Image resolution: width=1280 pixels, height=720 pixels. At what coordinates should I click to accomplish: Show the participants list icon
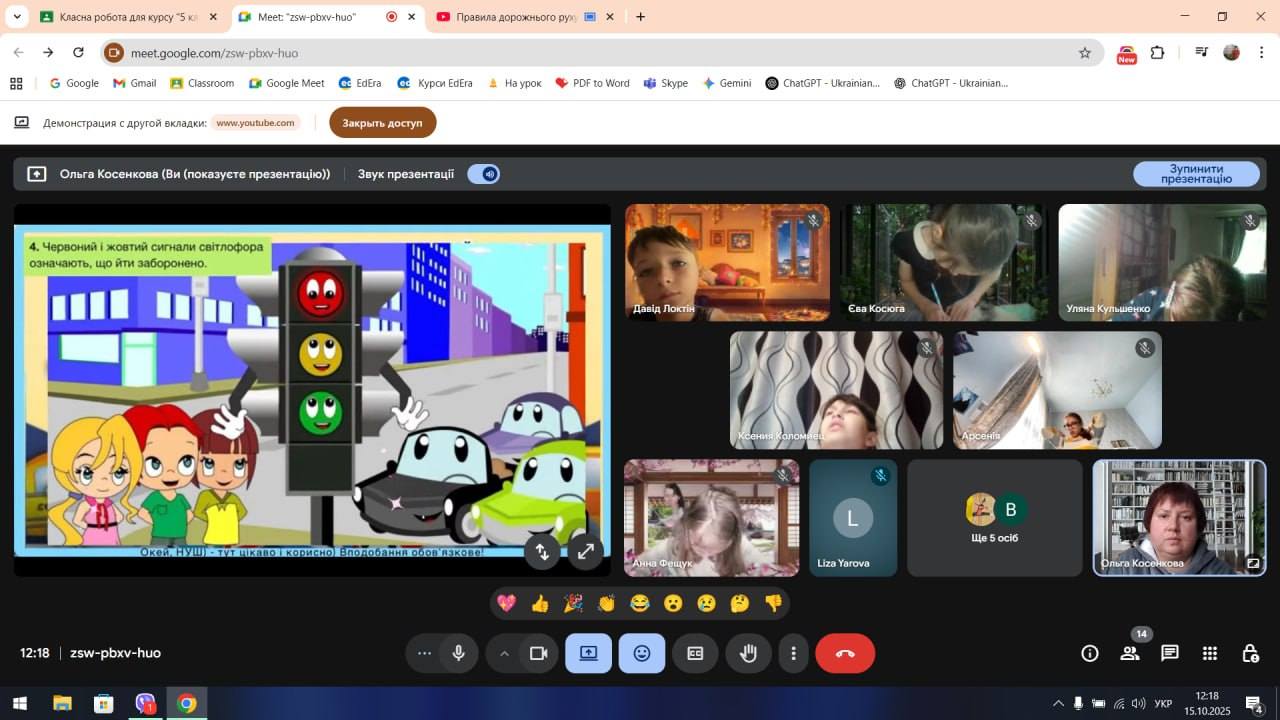(x=1130, y=653)
